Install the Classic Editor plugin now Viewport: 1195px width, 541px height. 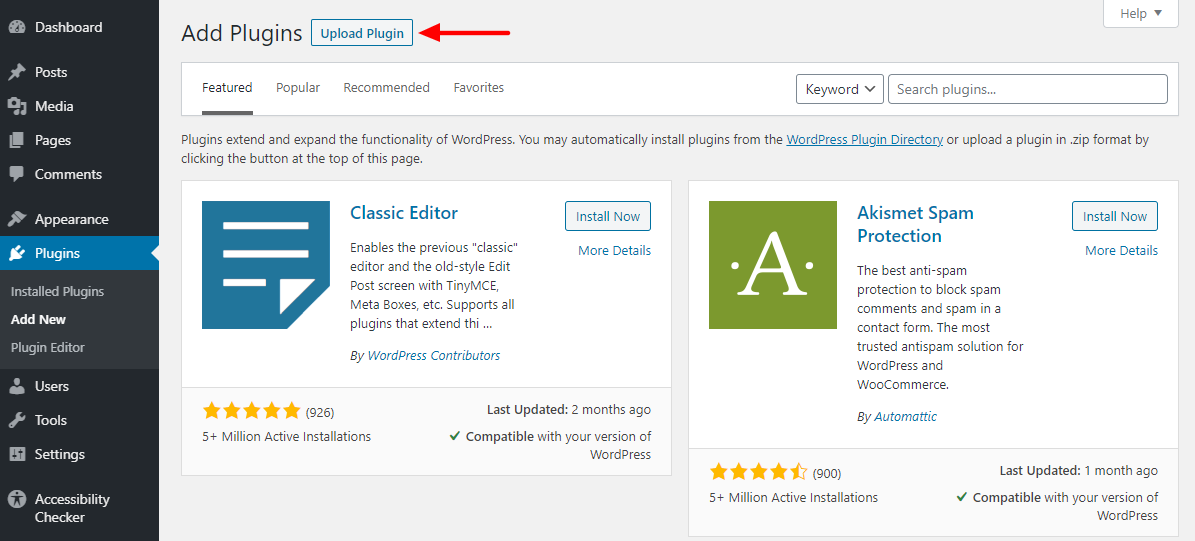pyautogui.click(x=608, y=216)
